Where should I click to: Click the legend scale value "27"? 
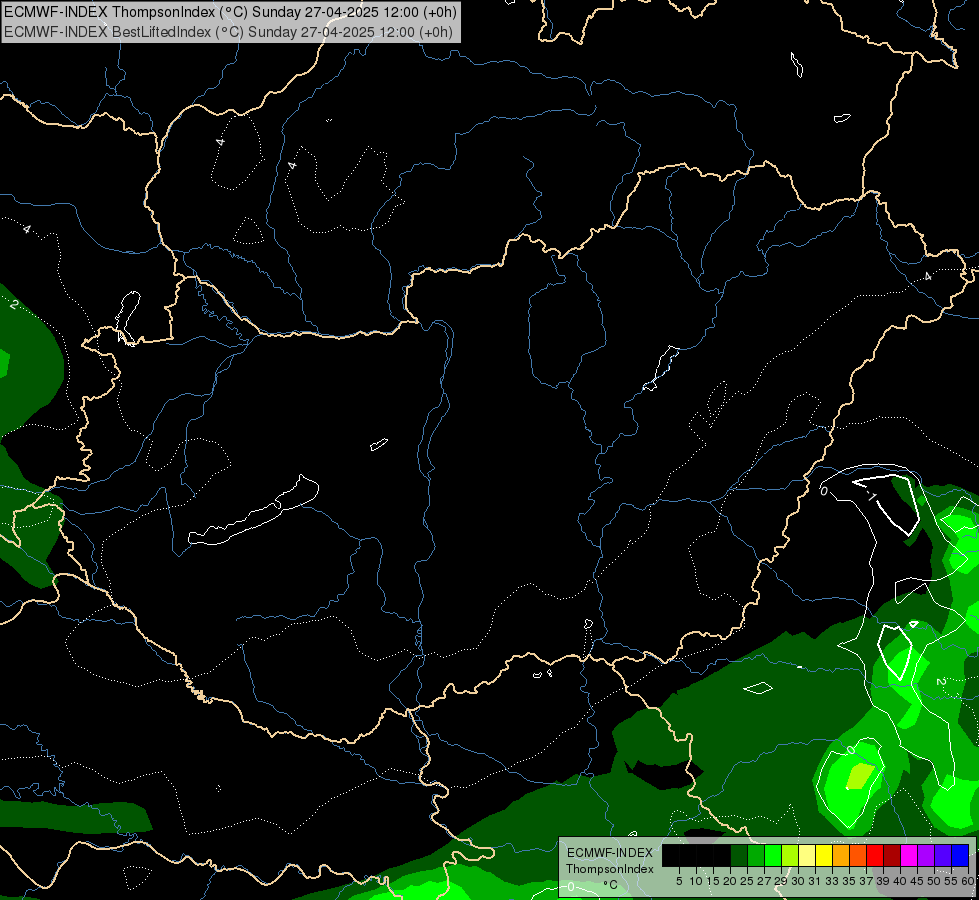(764, 881)
